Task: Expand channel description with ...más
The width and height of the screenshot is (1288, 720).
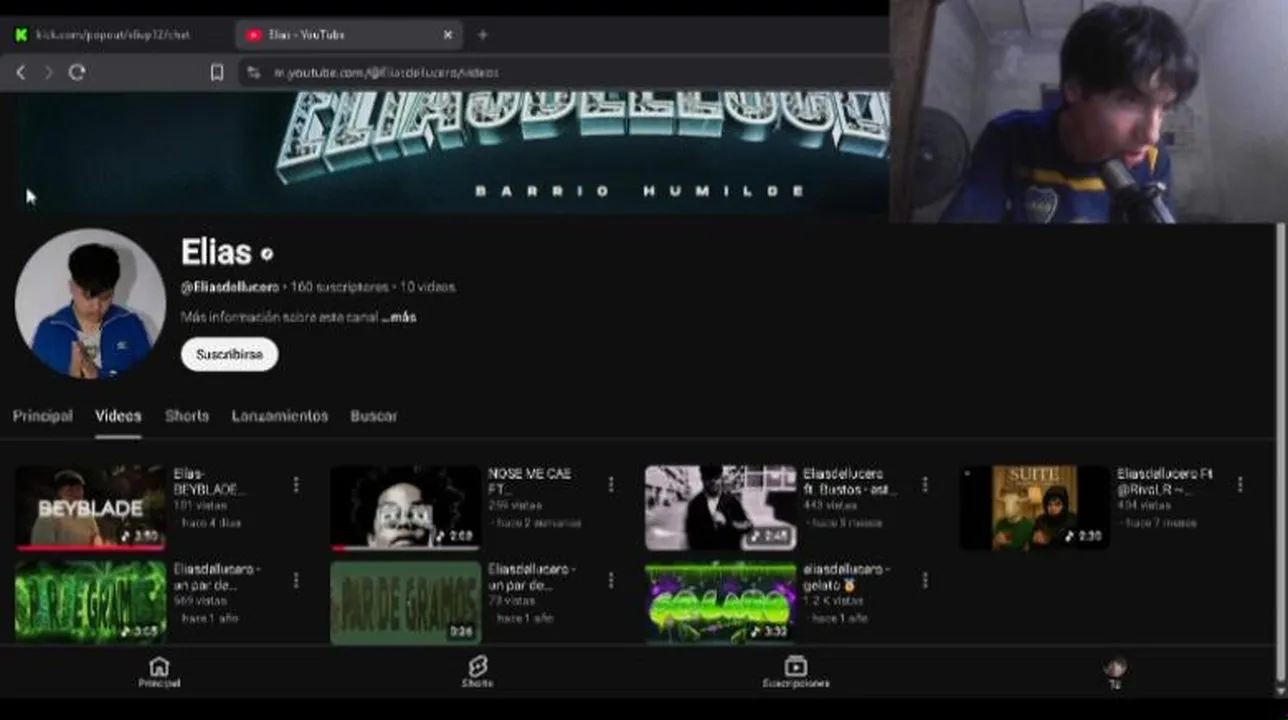Action: [x=399, y=317]
